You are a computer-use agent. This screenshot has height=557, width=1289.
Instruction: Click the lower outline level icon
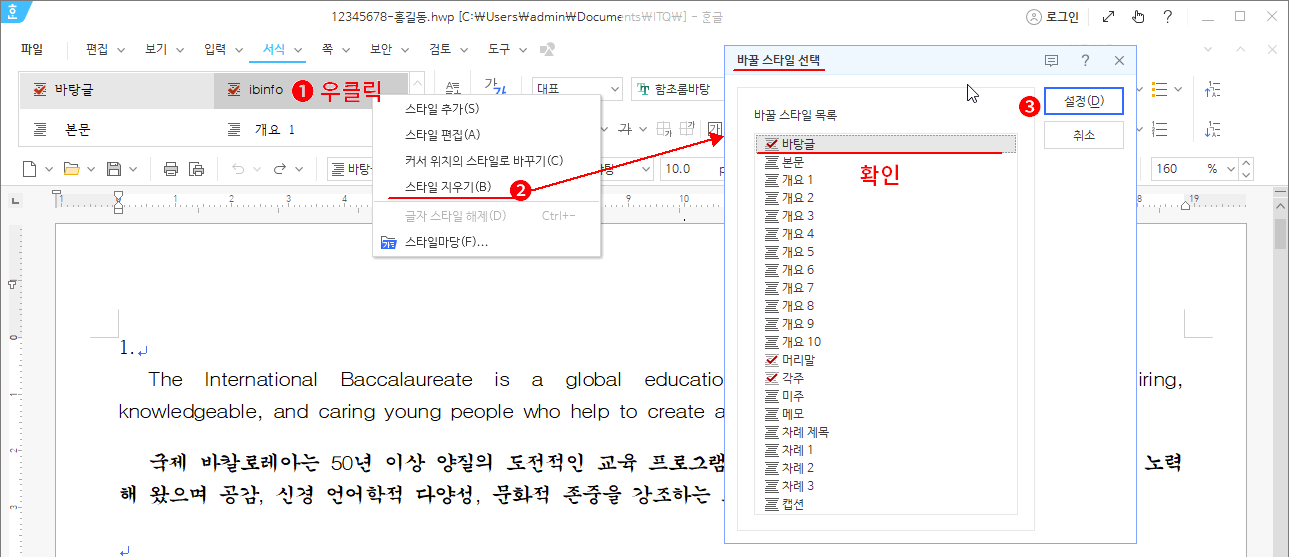click(x=1213, y=129)
